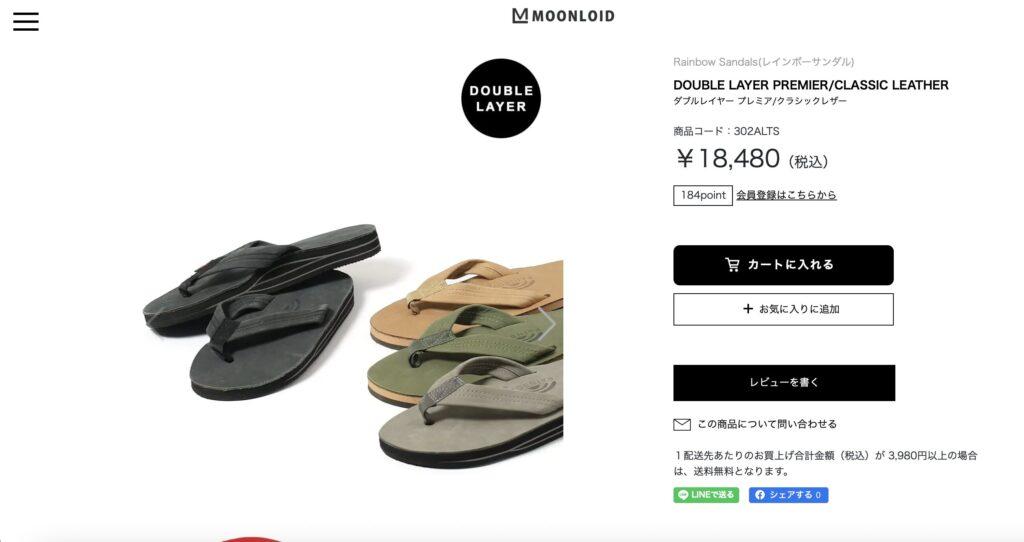
Task: Click the MOONLOID logo
Action: [x=563, y=16]
